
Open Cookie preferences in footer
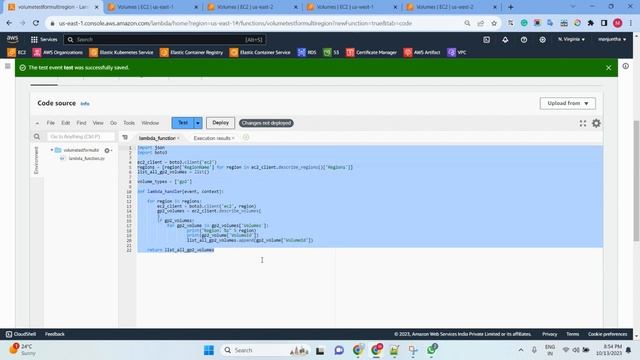(x=607, y=334)
